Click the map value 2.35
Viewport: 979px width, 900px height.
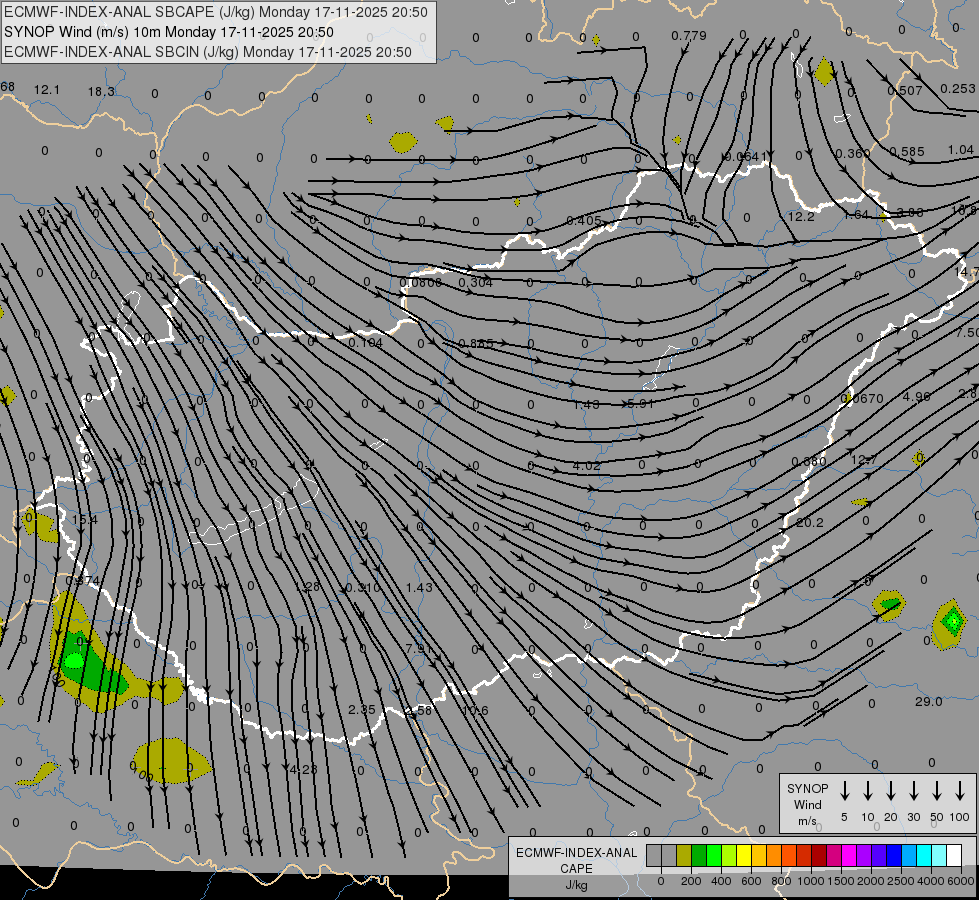coord(362,710)
